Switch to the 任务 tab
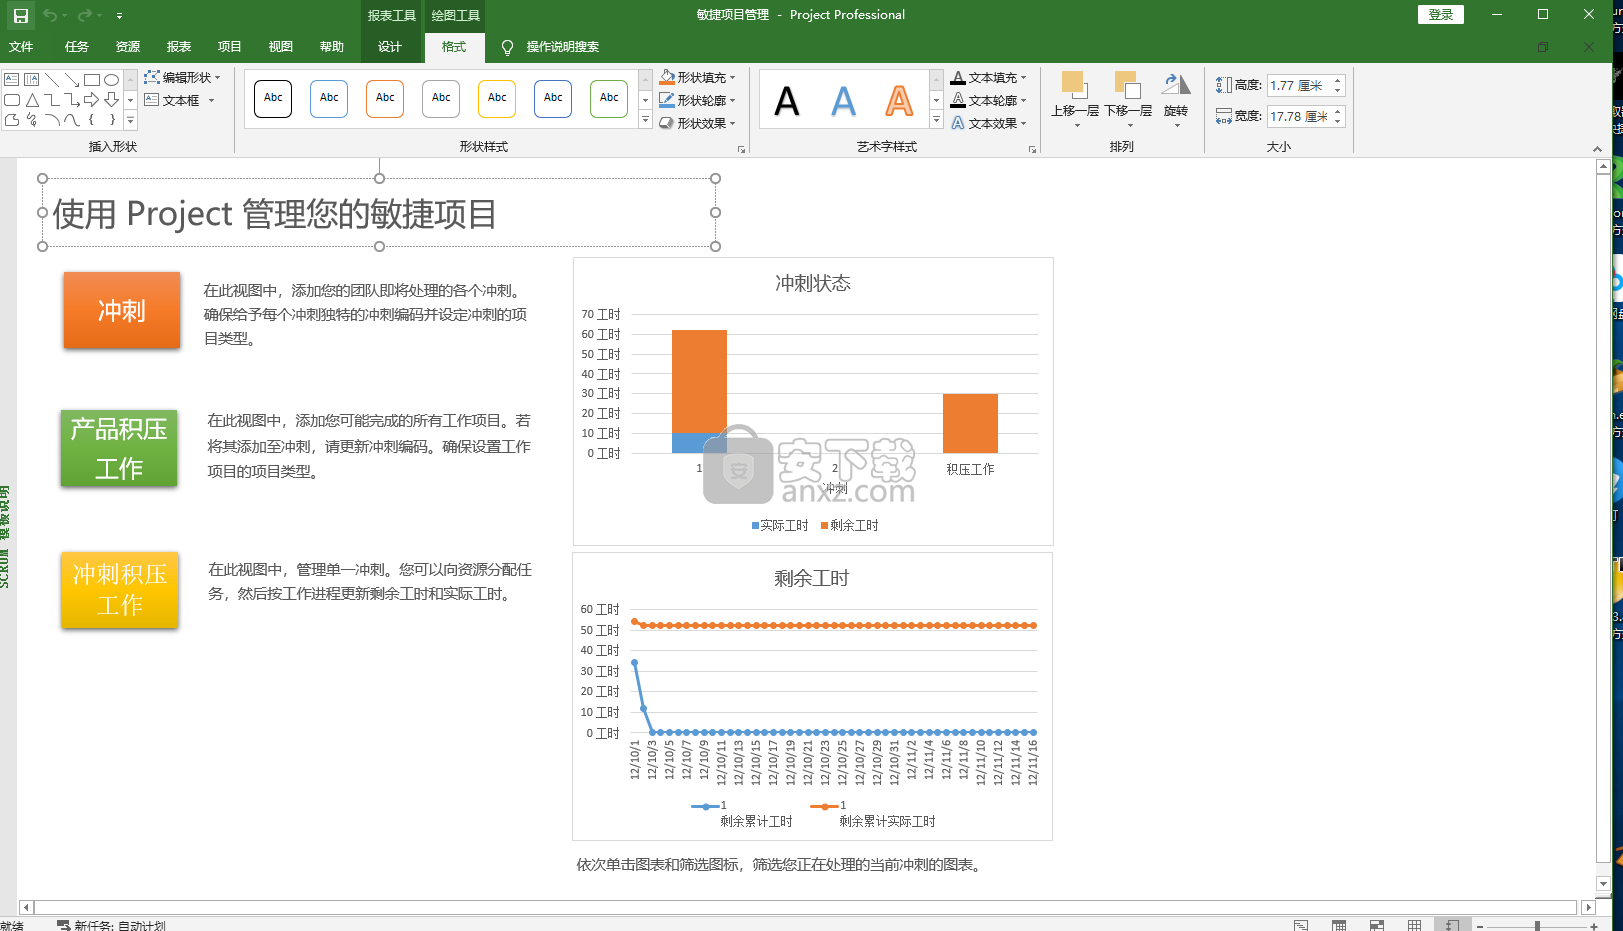The image size is (1623, 931). pyautogui.click(x=76, y=47)
